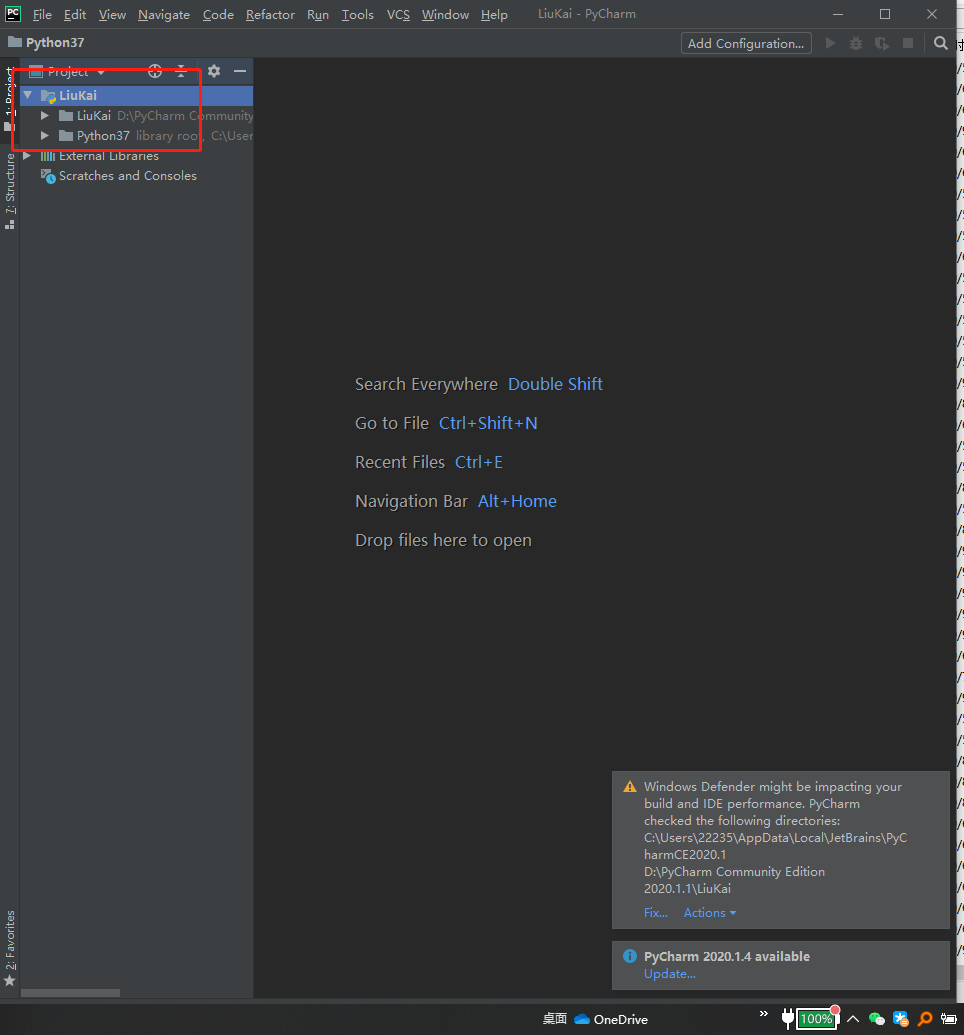This screenshot has width=964, height=1035.
Task: Open Search Everywhere magnifier icon
Action: tap(940, 44)
